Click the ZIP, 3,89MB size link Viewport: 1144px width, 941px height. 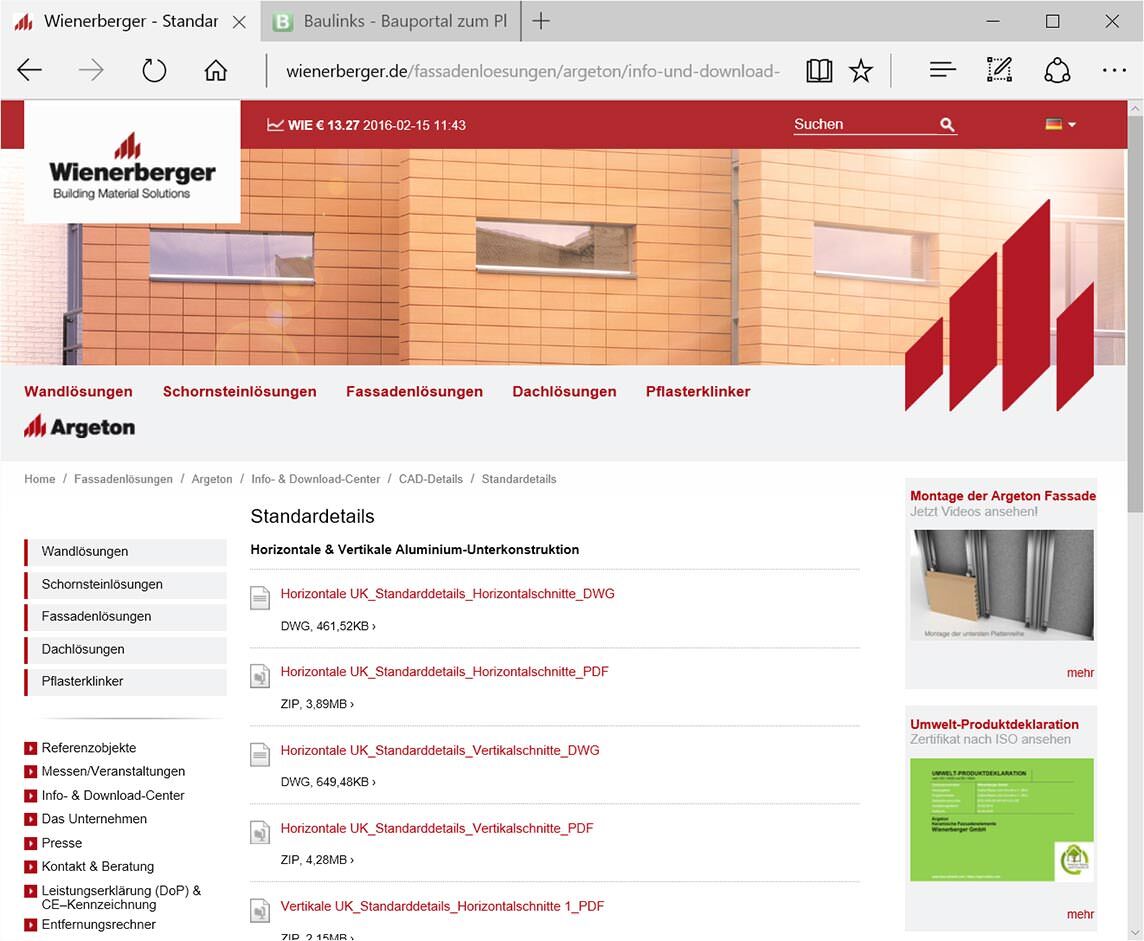[x=317, y=705]
